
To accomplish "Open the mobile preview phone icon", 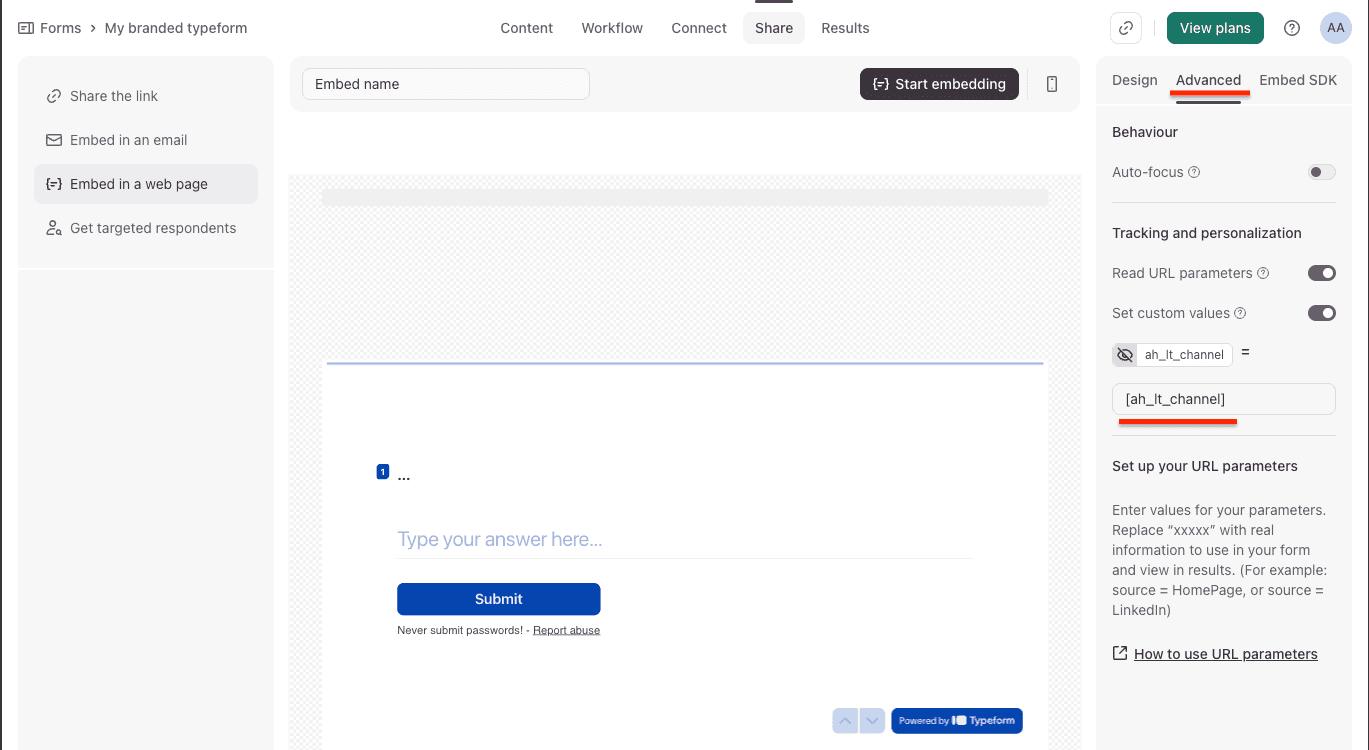I will pyautogui.click(x=1051, y=84).
